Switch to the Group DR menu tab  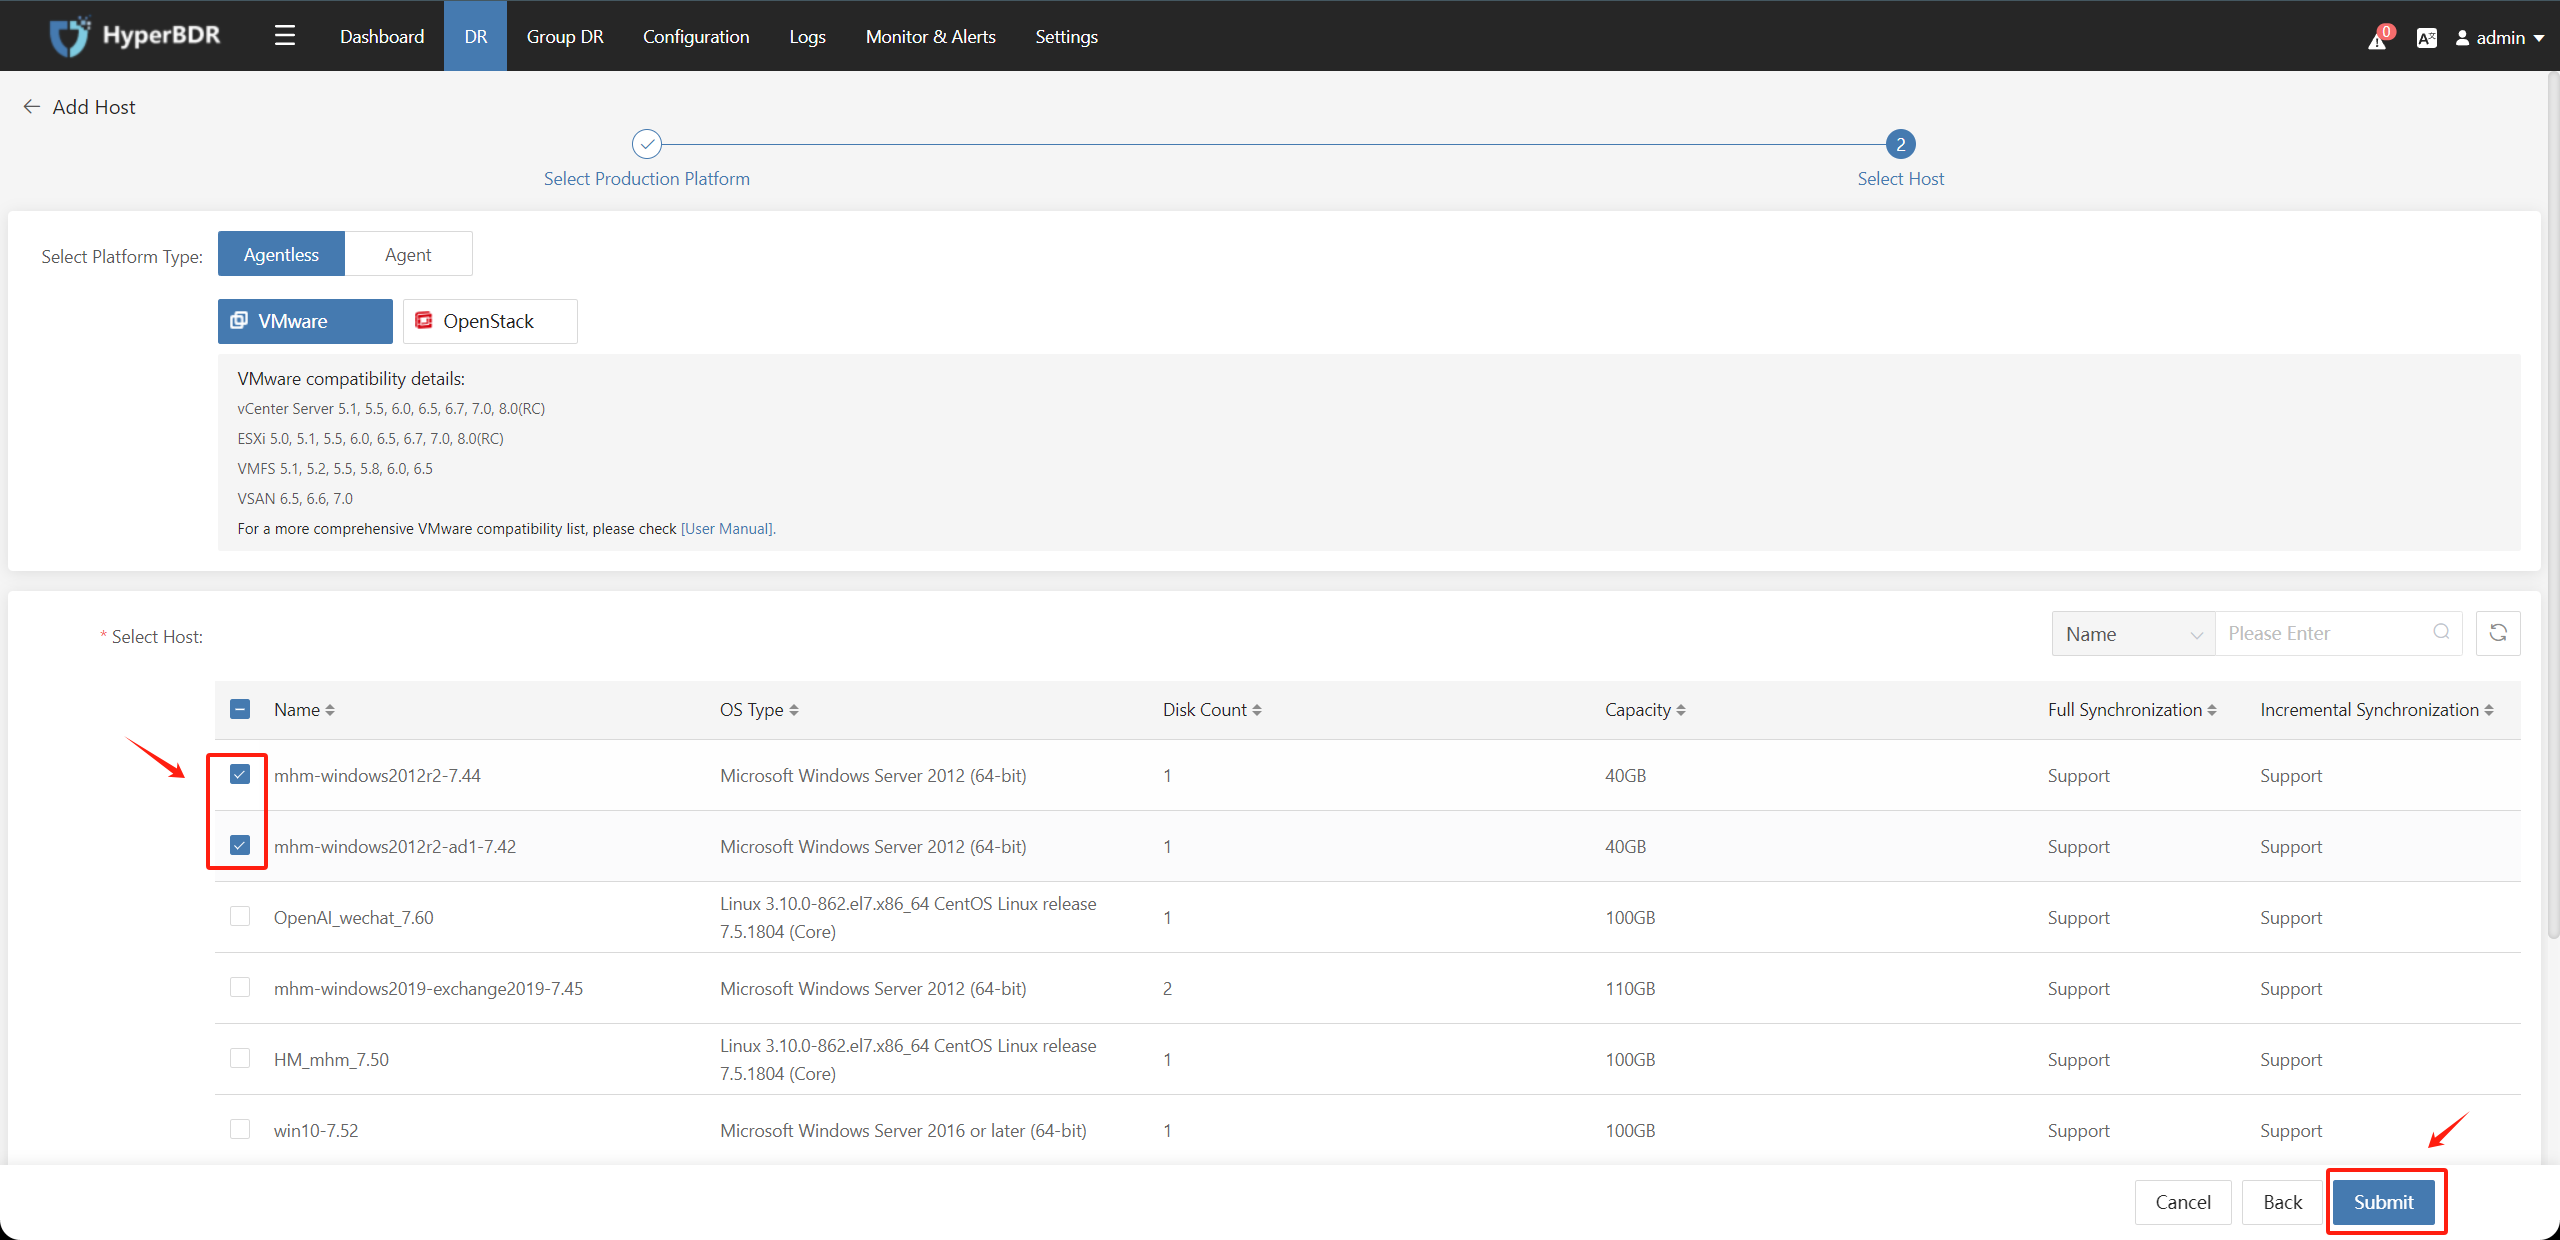click(x=563, y=33)
